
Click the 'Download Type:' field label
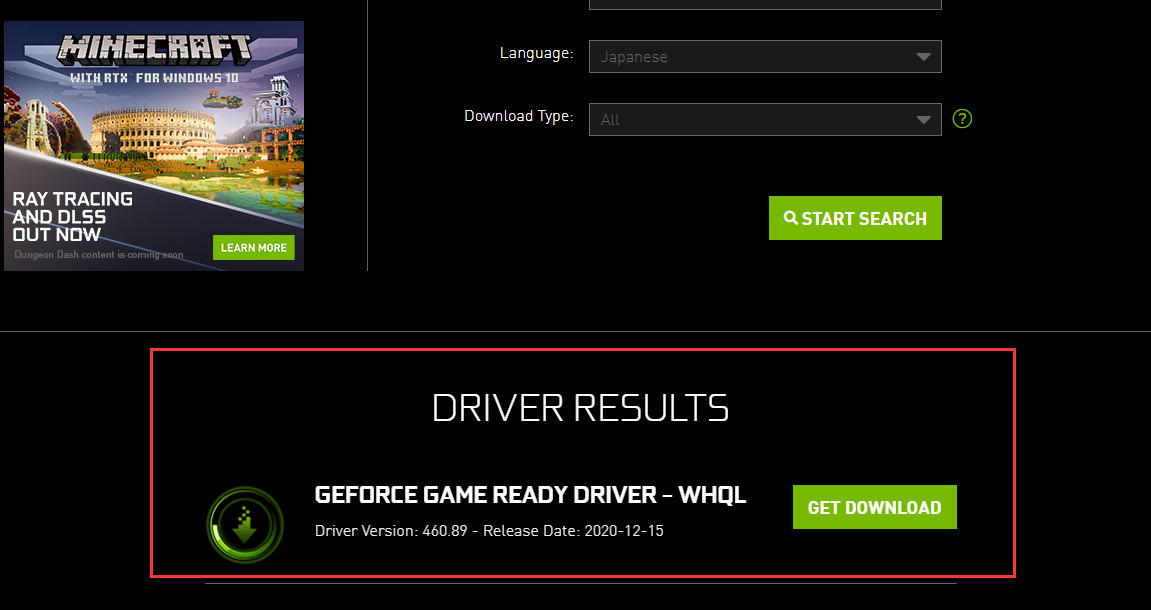[519, 117]
